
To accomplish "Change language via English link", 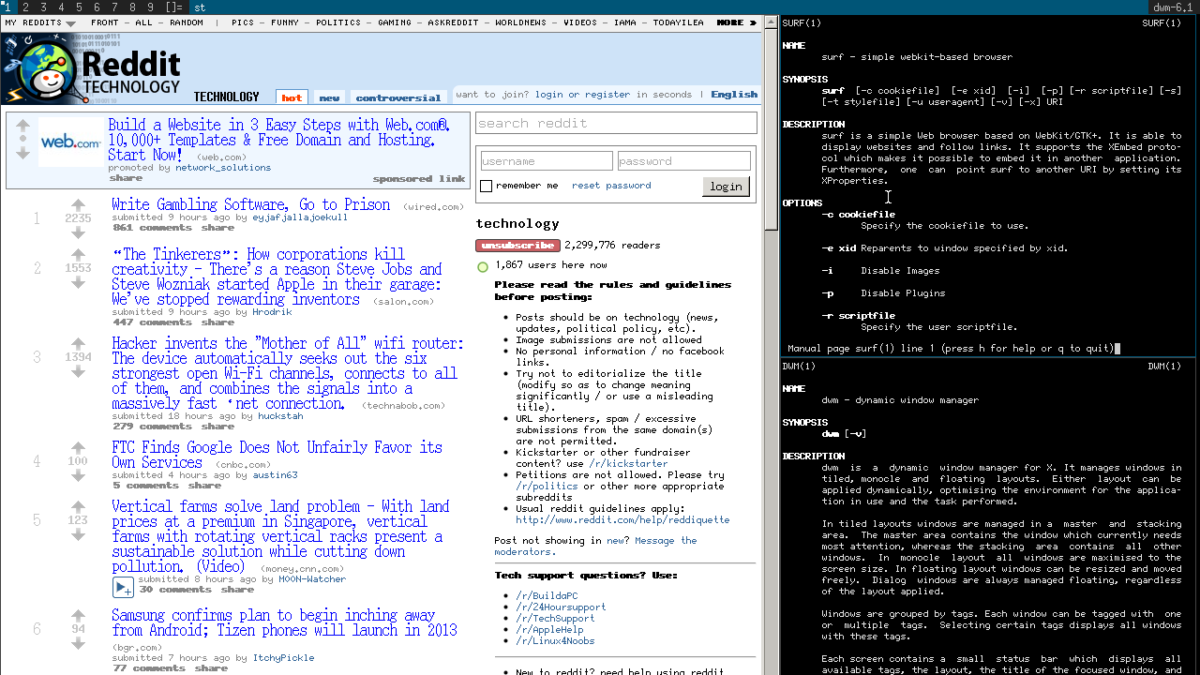I will 734,95.
